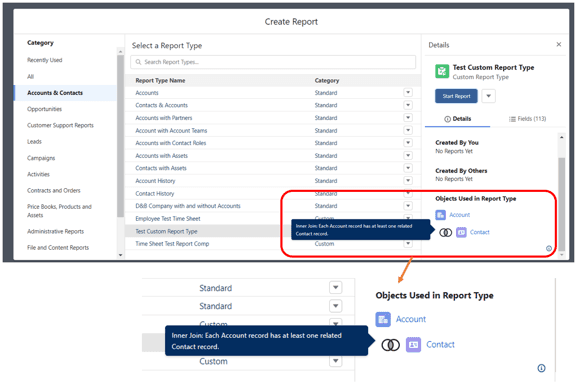Viewport: 578px width, 388px height.
Task: Select Employee Test Time Sheet report type
Action: [x=168, y=219]
